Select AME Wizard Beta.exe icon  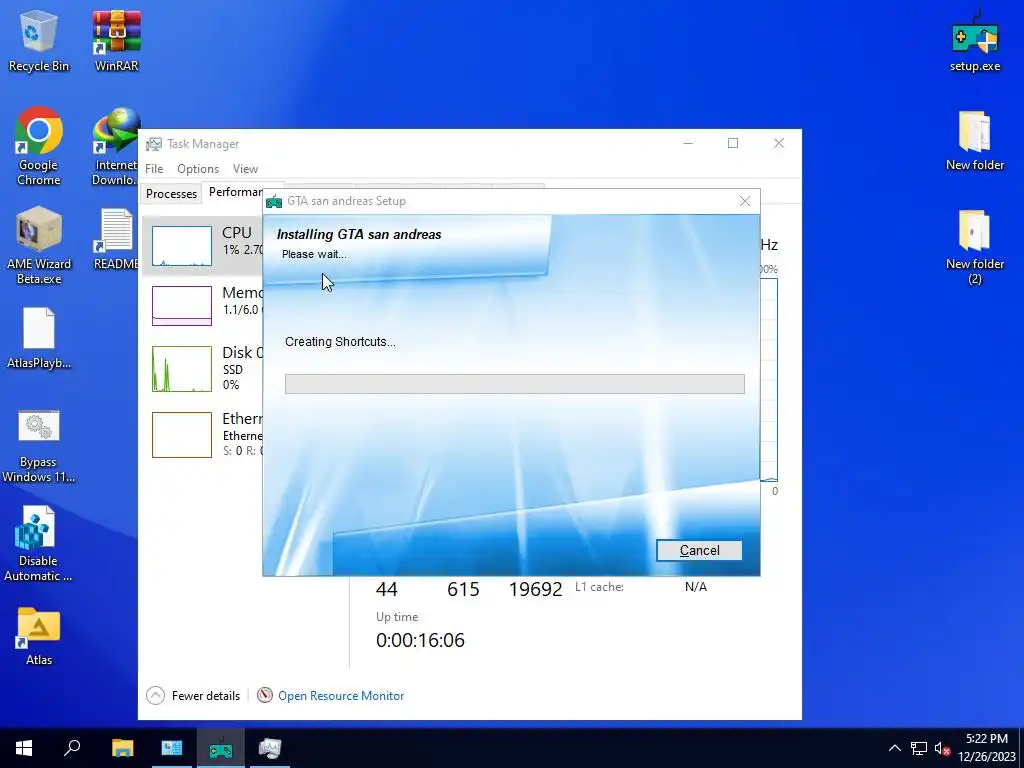click(39, 246)
